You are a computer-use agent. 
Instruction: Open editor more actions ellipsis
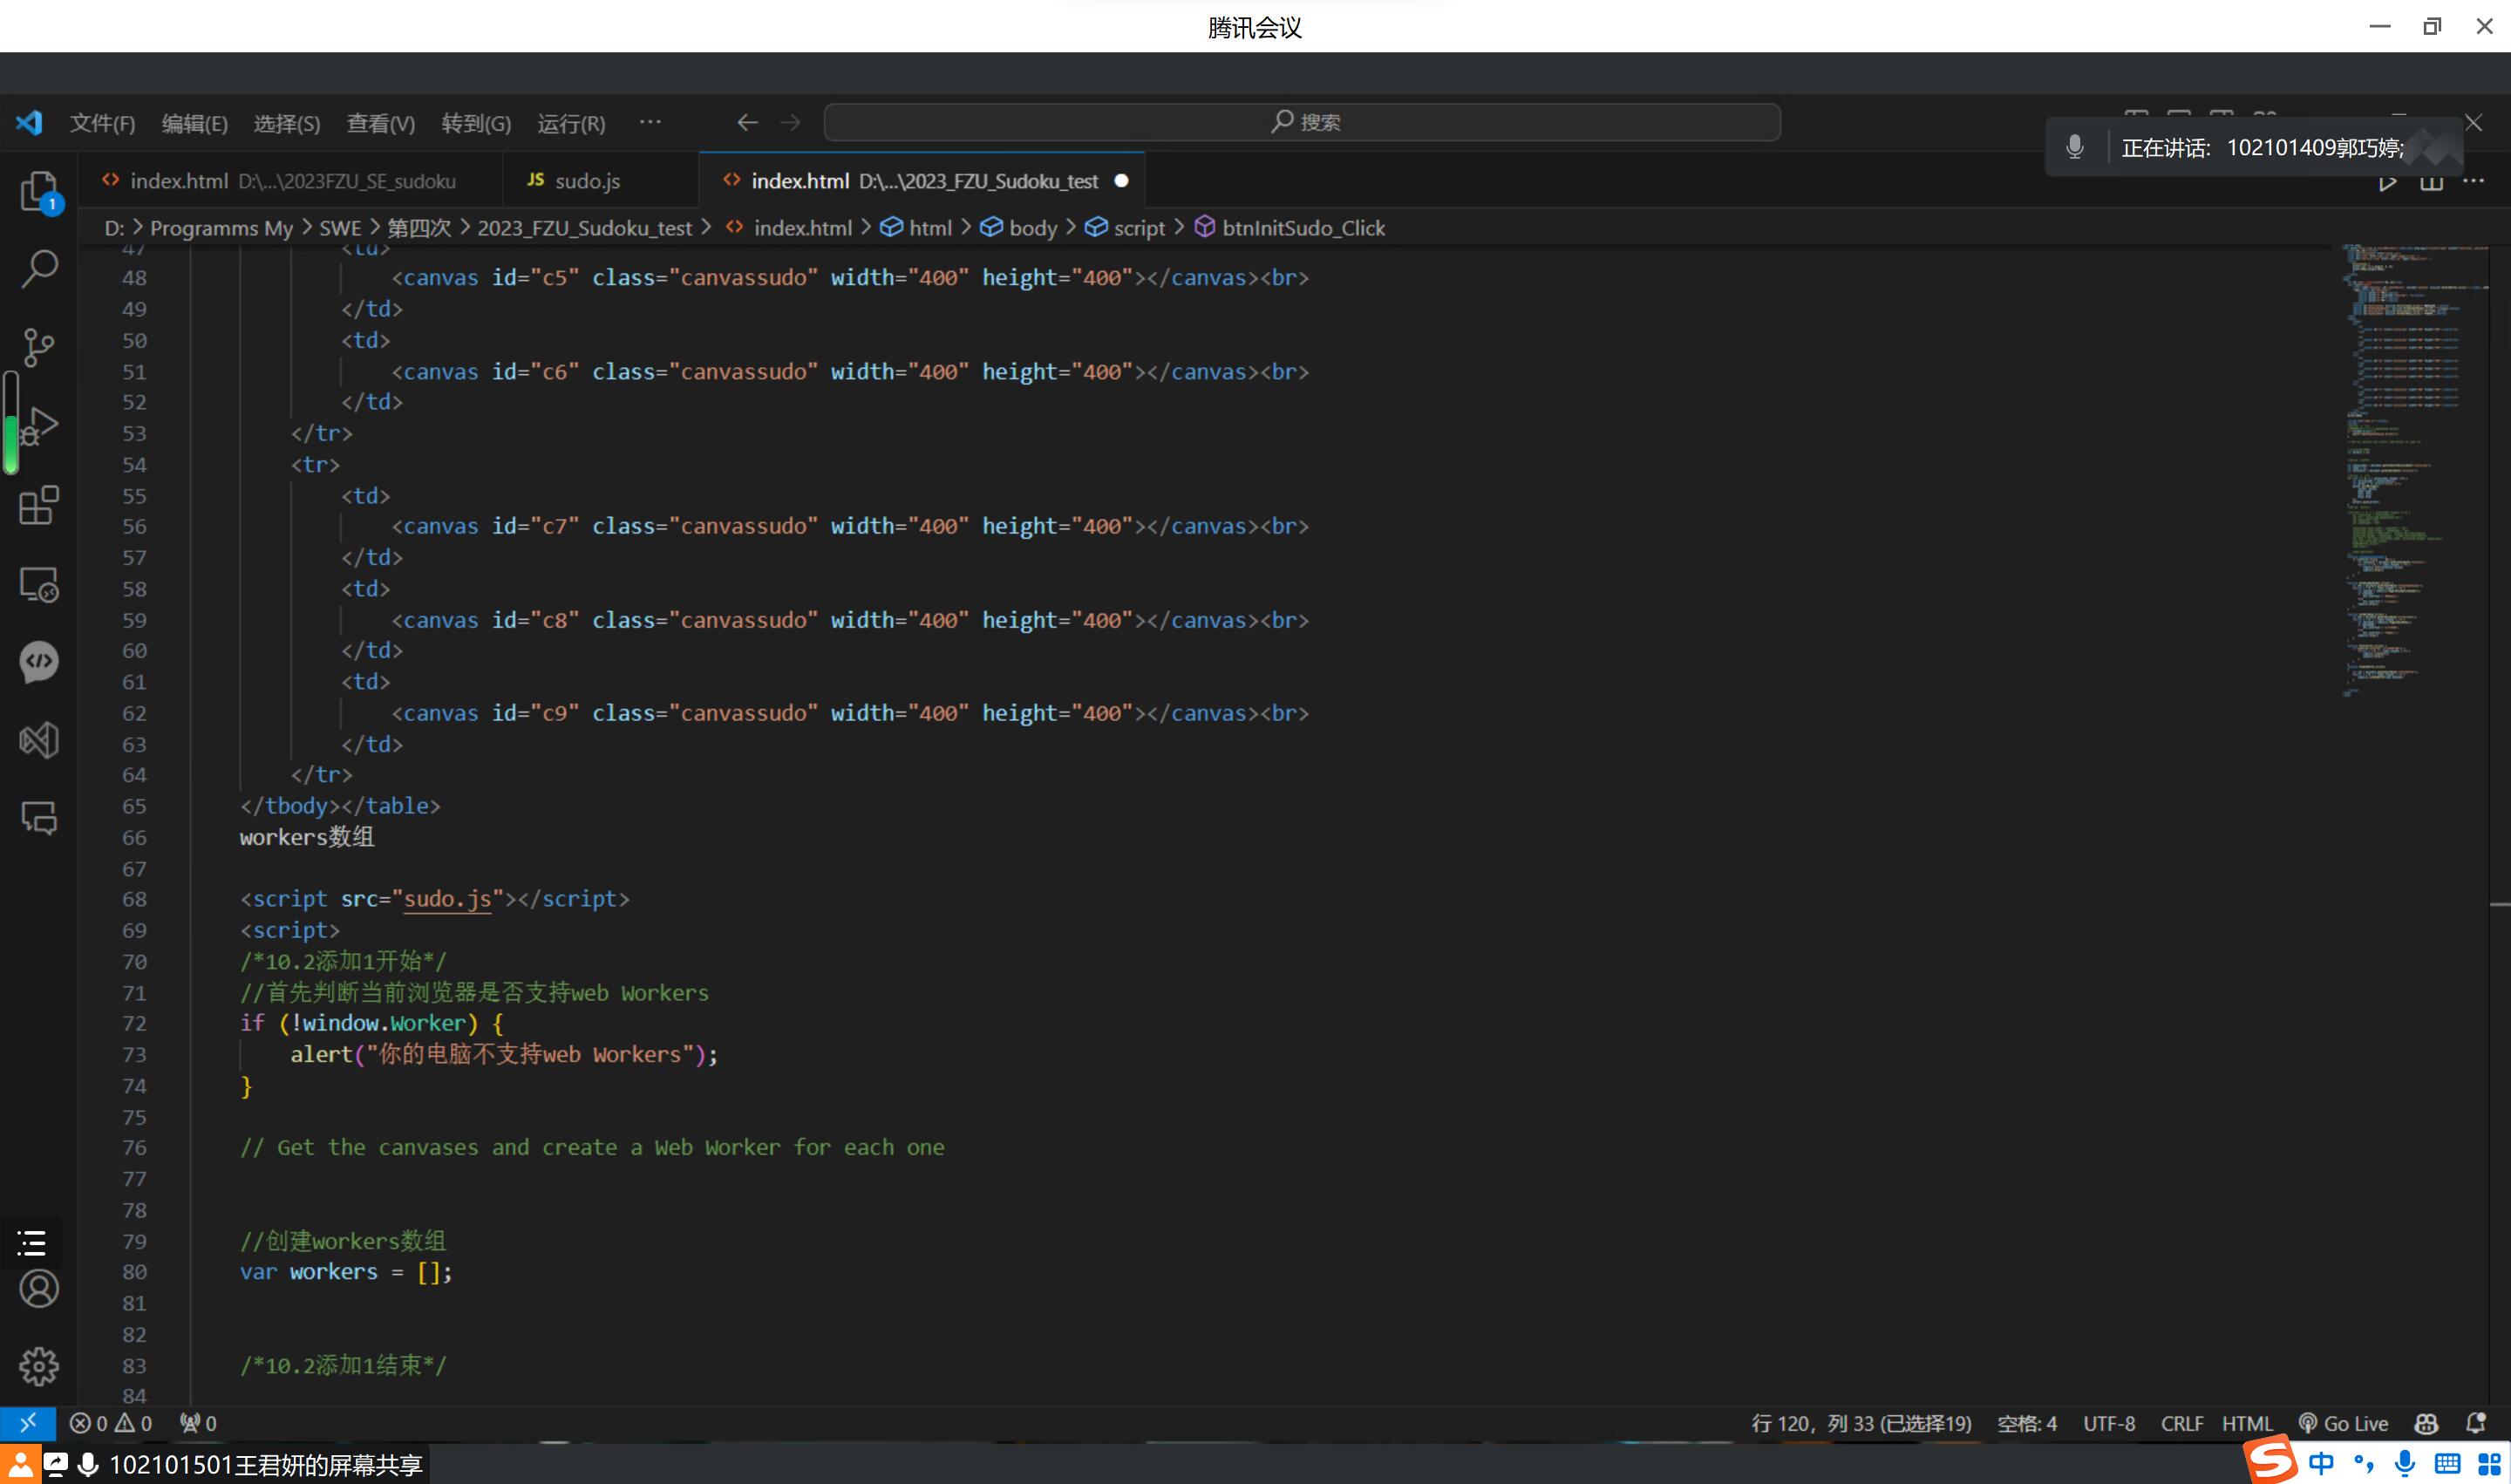pos(2474,181)
